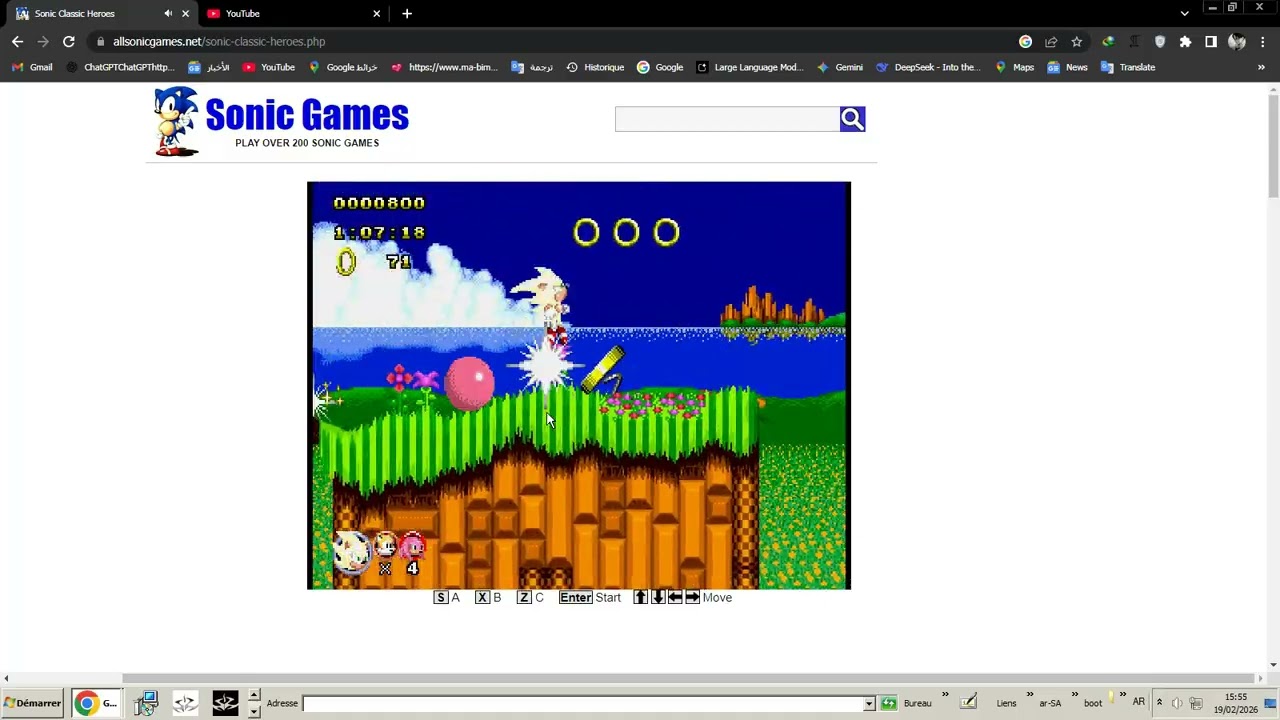The height and width of the screenshot is (720, 1280).
Task: Expand the Bureau toolbar chevron
Action: click(945, 695)
